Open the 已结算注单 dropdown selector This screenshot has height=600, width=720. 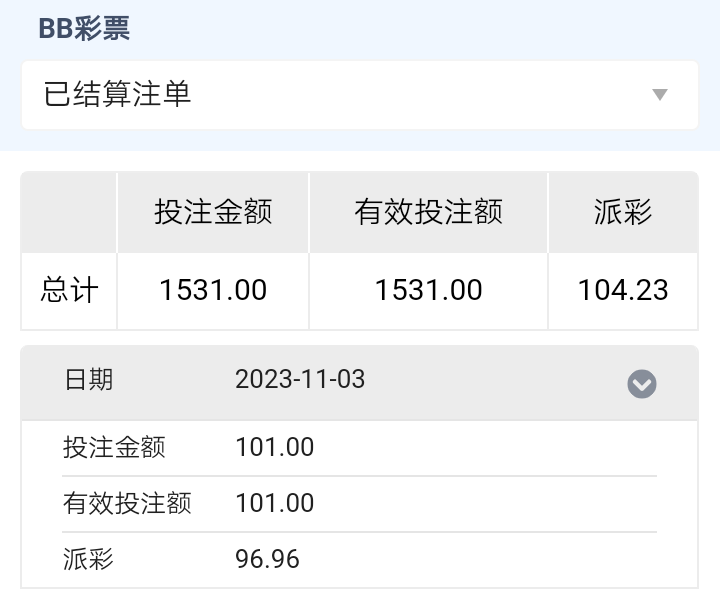click(360, 95)
